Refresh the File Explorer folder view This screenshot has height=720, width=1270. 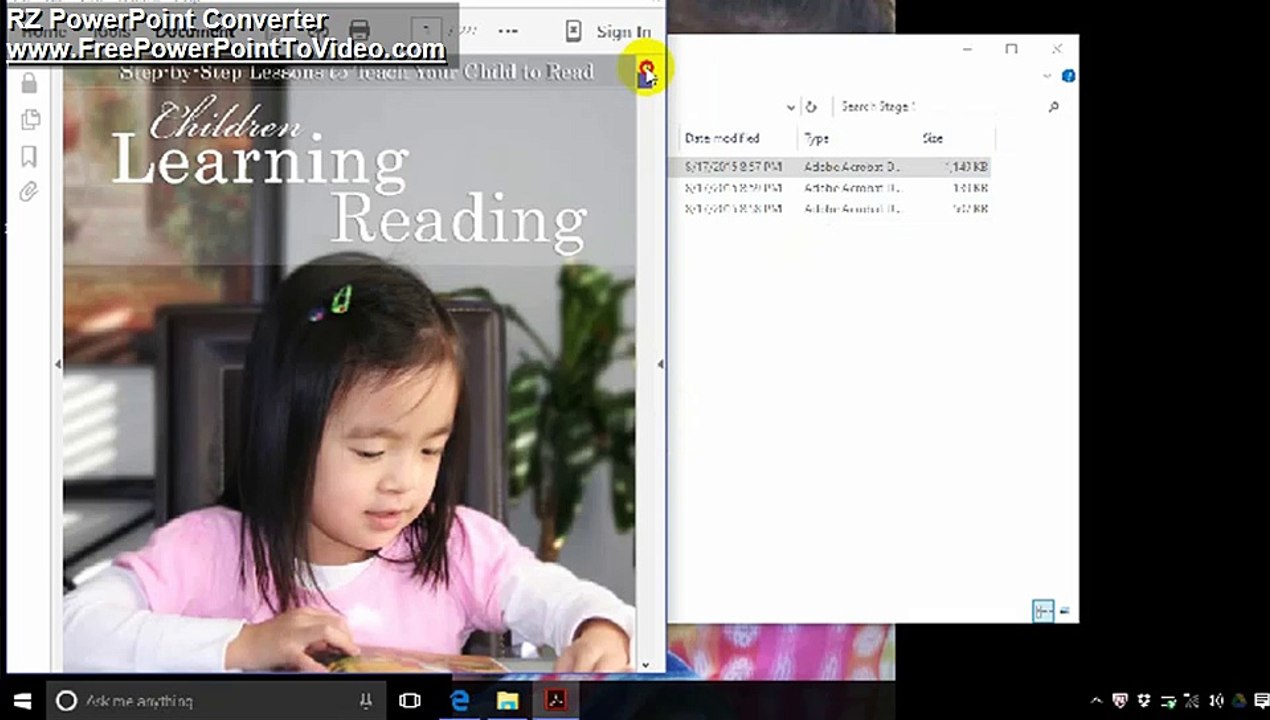point(811,107)
